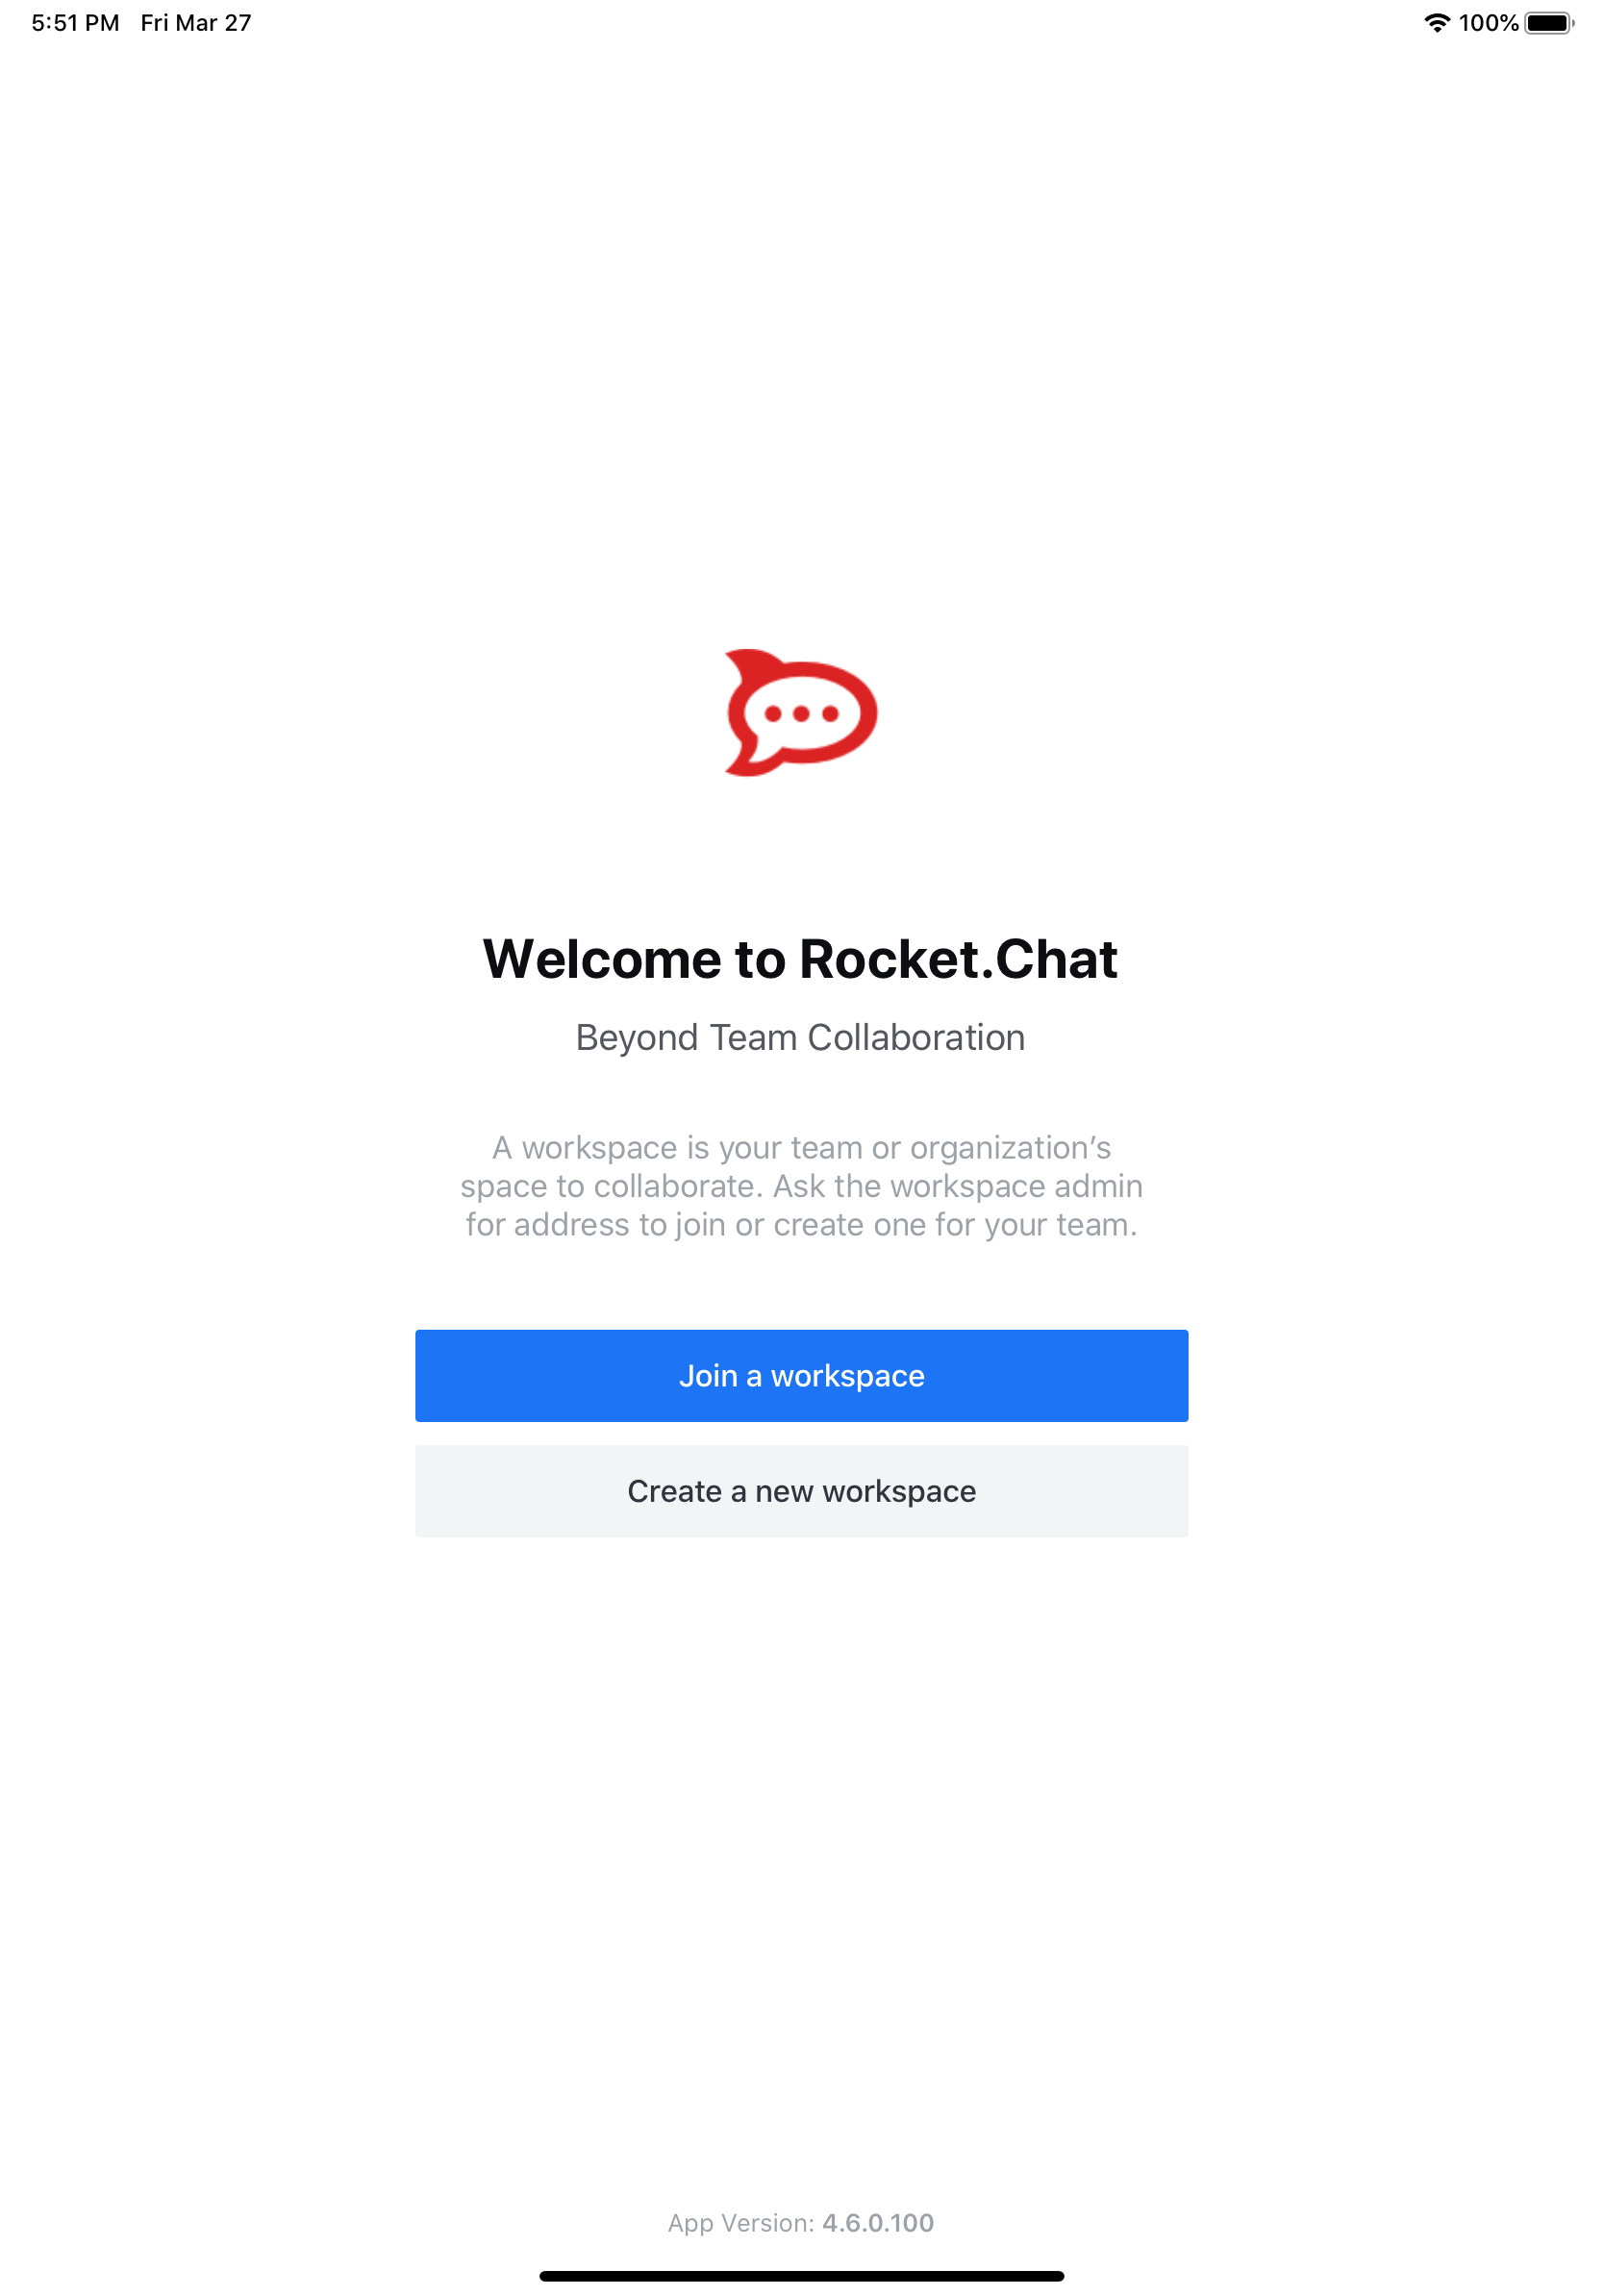Image resolution: width=1604 pixels, height=2296 pixels.
Task: Tap the 5:51 PM clock
Action: [75, 23]
